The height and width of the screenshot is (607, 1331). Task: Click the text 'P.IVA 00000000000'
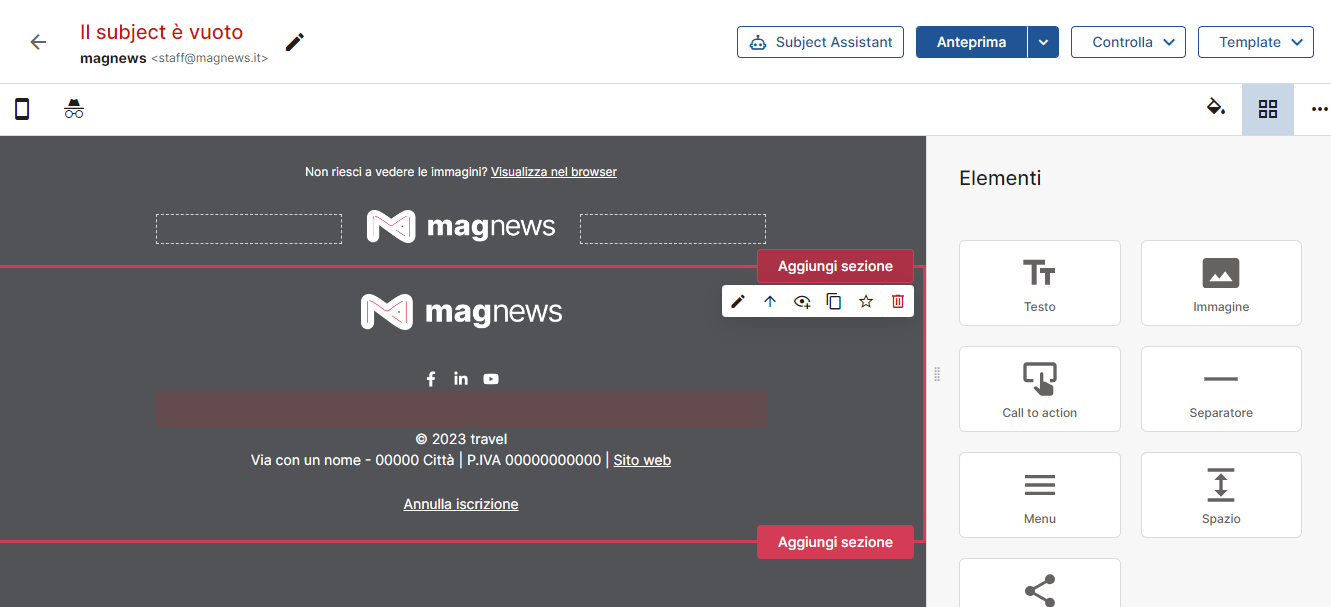(534, 460)
